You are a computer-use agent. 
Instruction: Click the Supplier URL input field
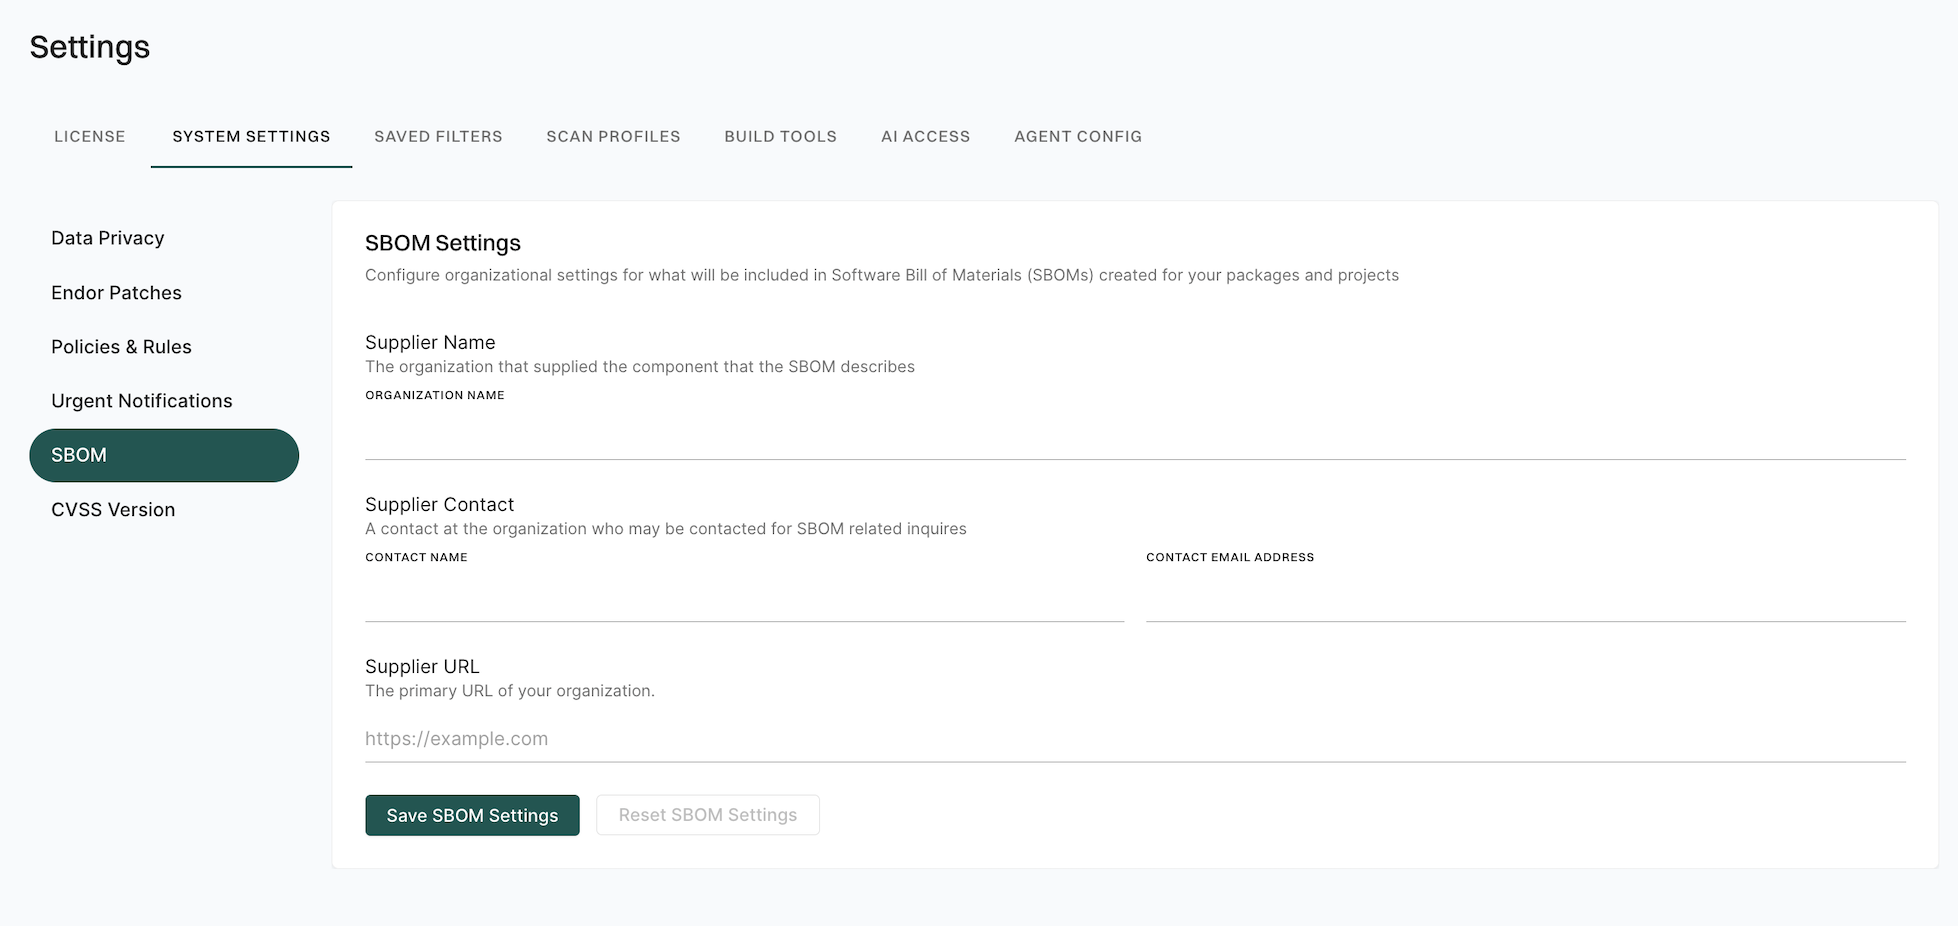[x=1134, y=739]
